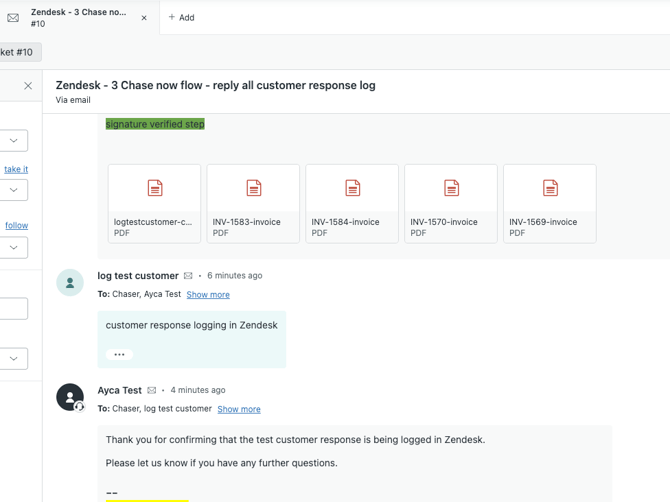Image resolution: width=670 pixels, height=502 pixels.
Task: Click the 'take it' link
Action: pos(16,170)
